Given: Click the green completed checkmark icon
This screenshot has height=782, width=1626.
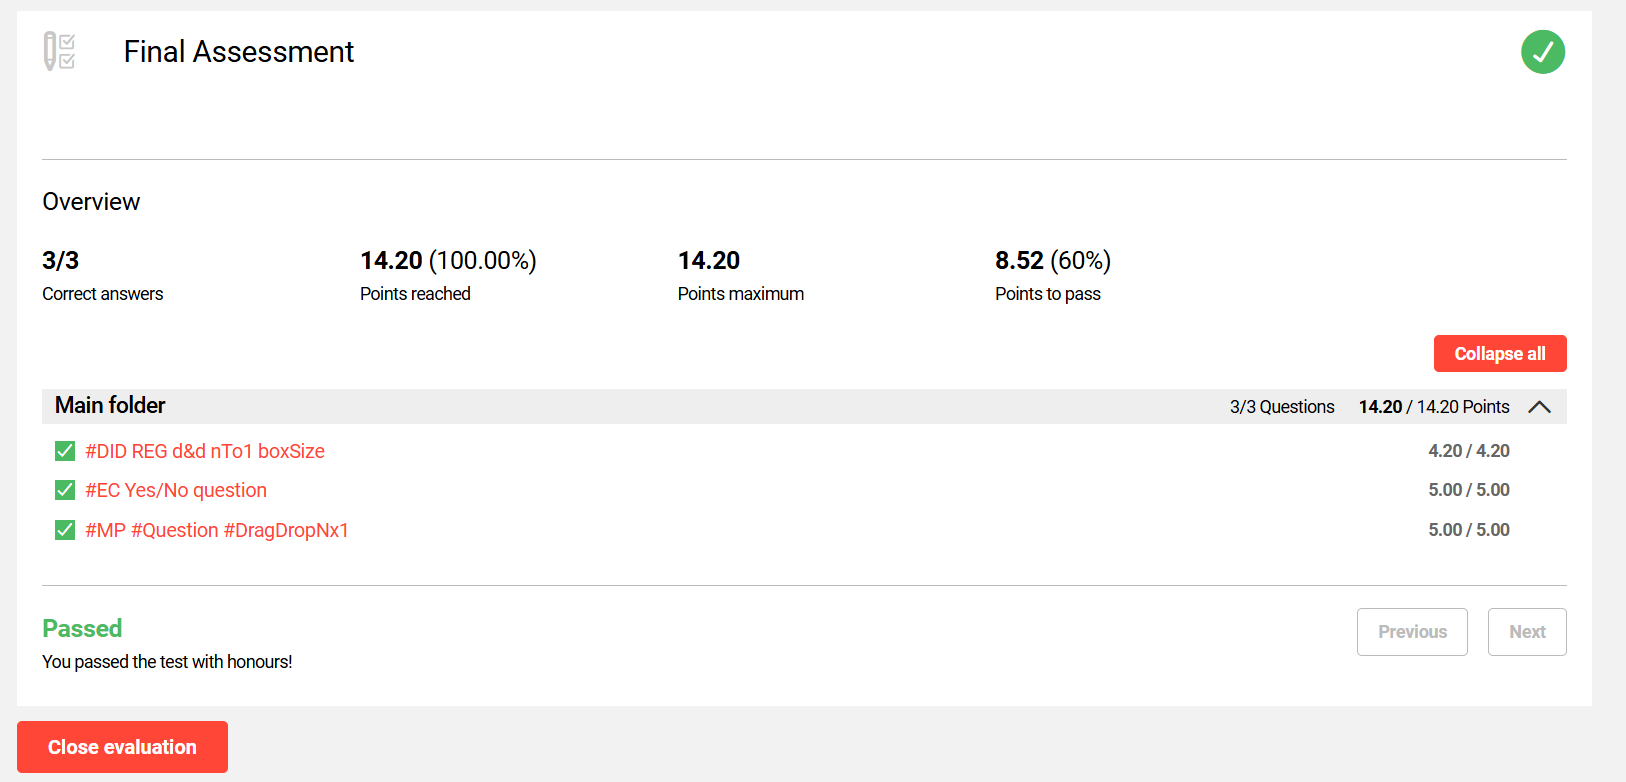Looking at the screenshot, I should pos(1542,52).
